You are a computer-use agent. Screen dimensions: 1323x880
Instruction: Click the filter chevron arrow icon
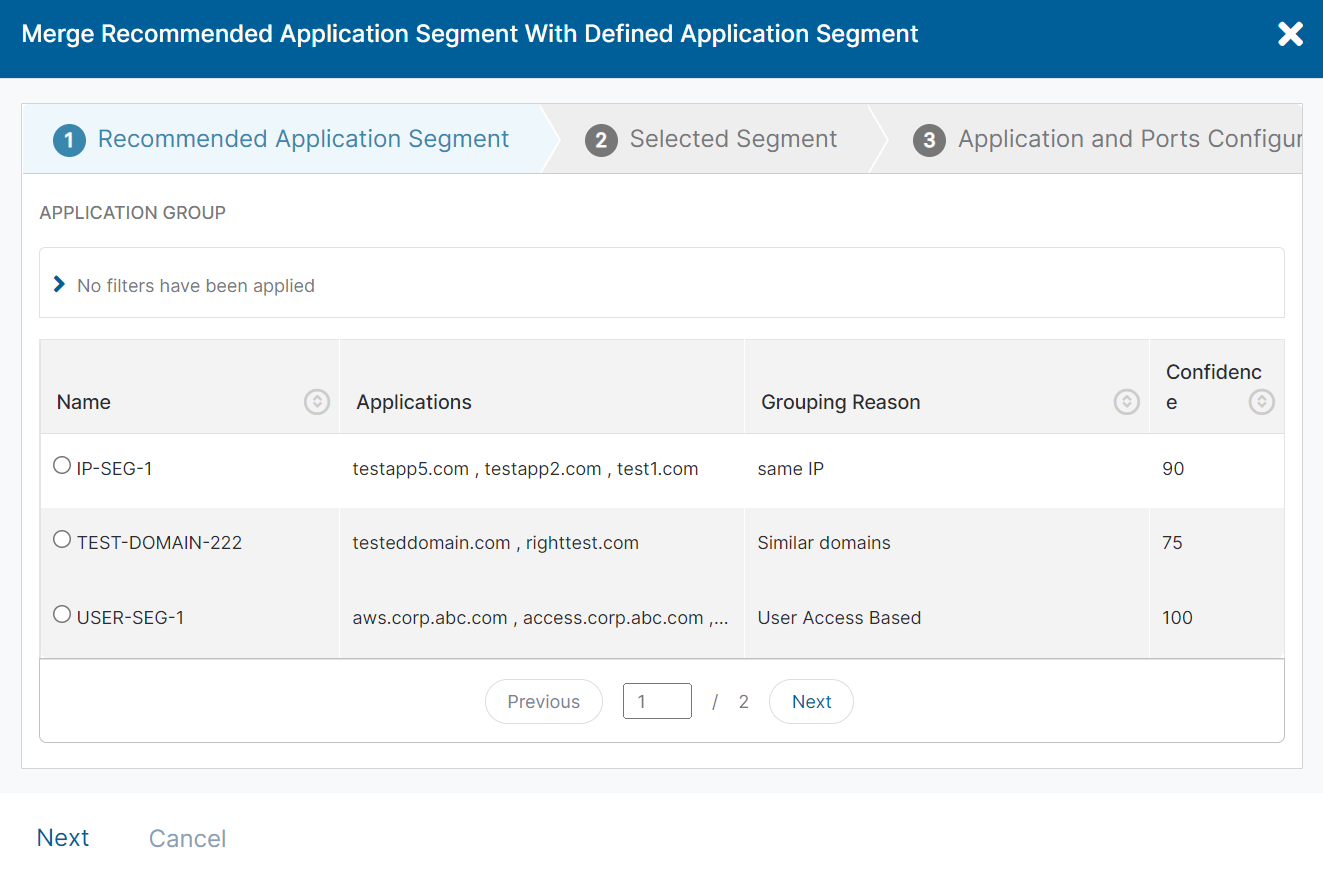coord(61,284)
